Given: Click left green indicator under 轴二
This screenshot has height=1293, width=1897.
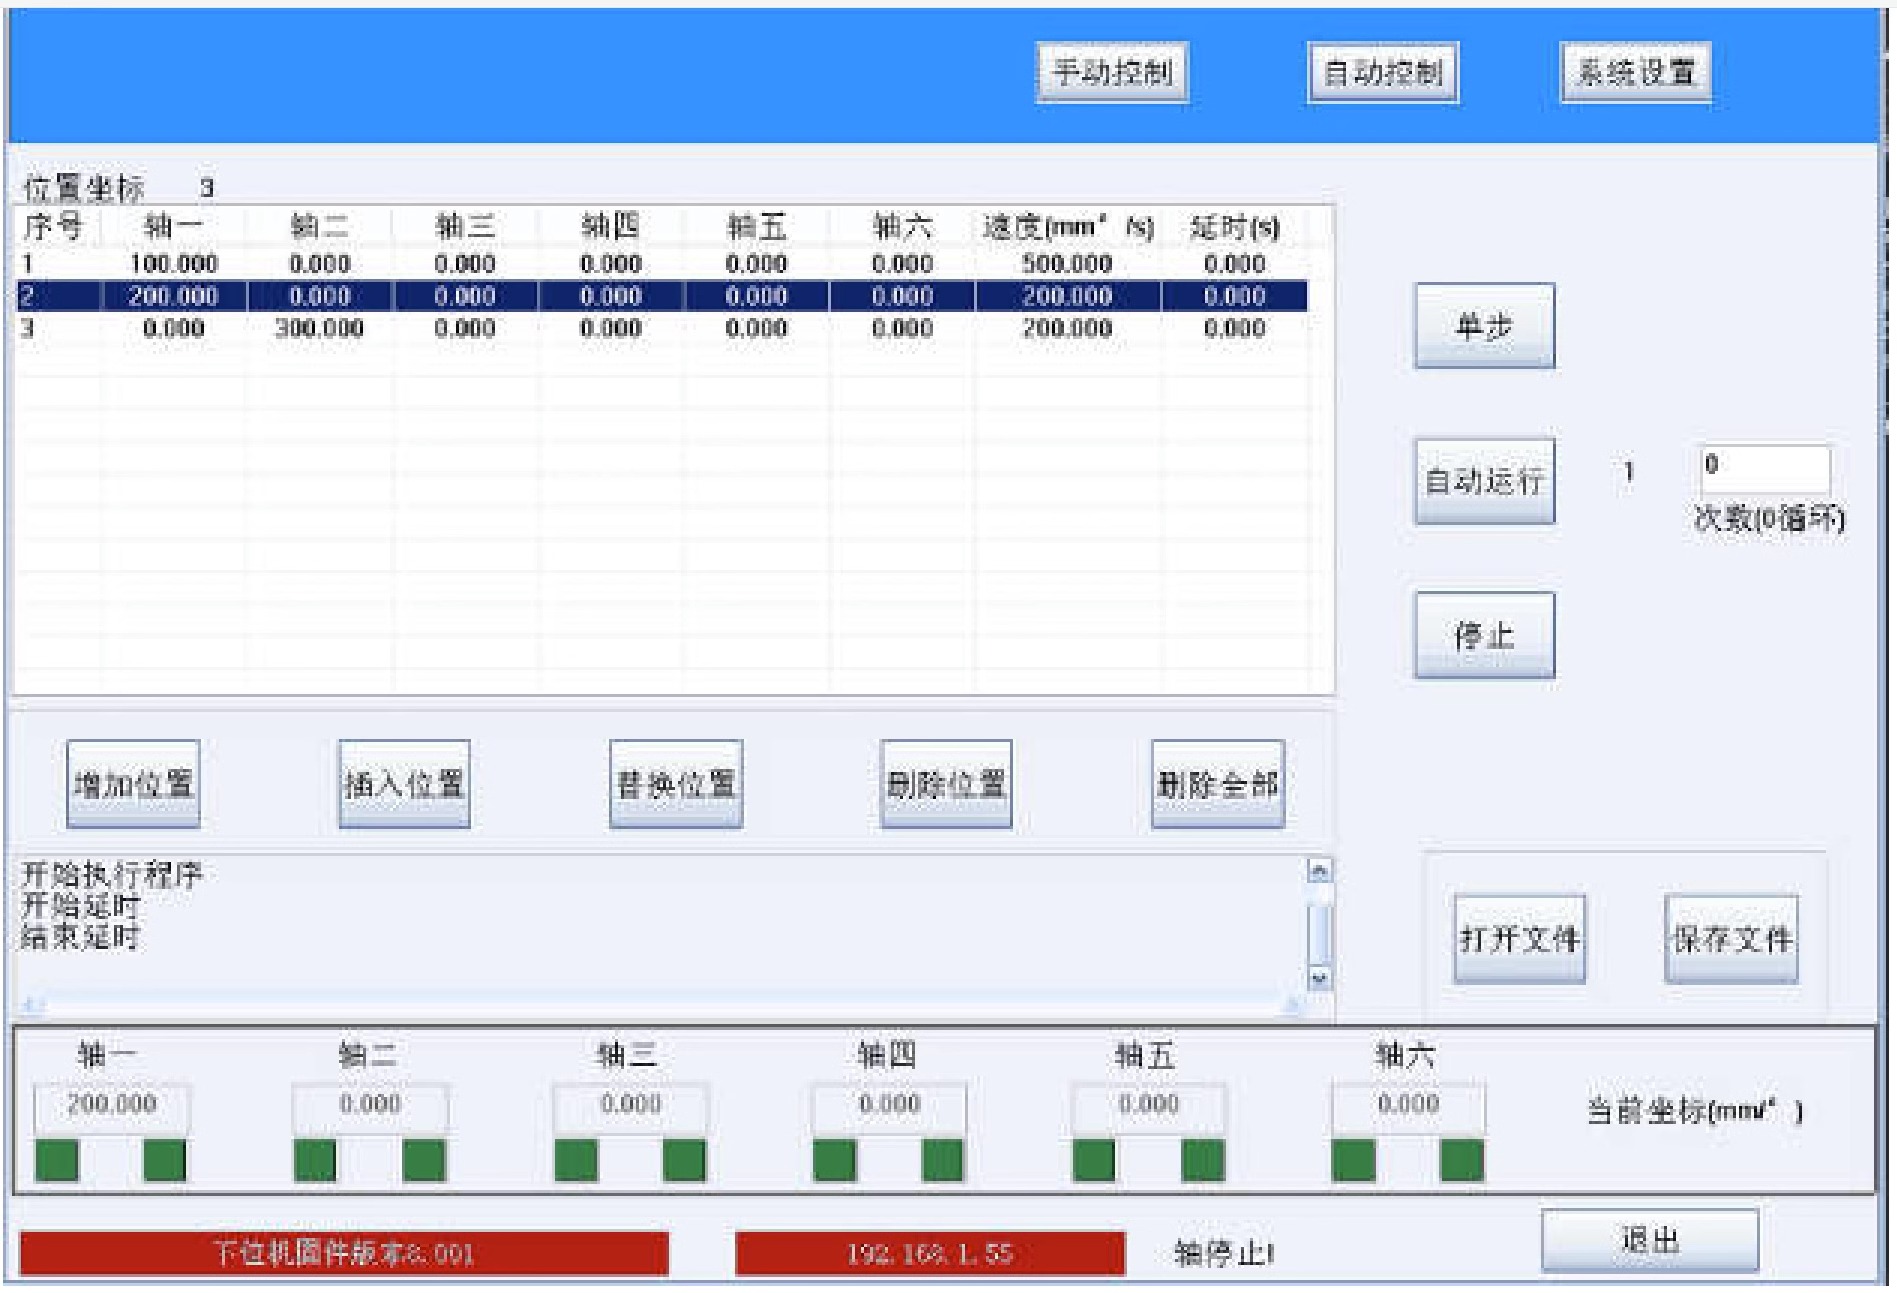Looking at the screenshot, I should (315, 1160).
